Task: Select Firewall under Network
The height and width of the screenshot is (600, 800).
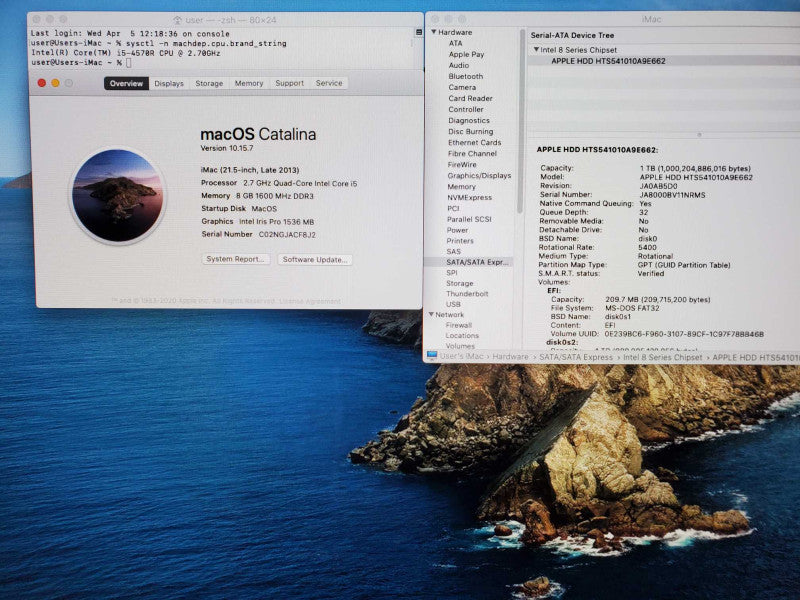Action: tap(459, 325)
